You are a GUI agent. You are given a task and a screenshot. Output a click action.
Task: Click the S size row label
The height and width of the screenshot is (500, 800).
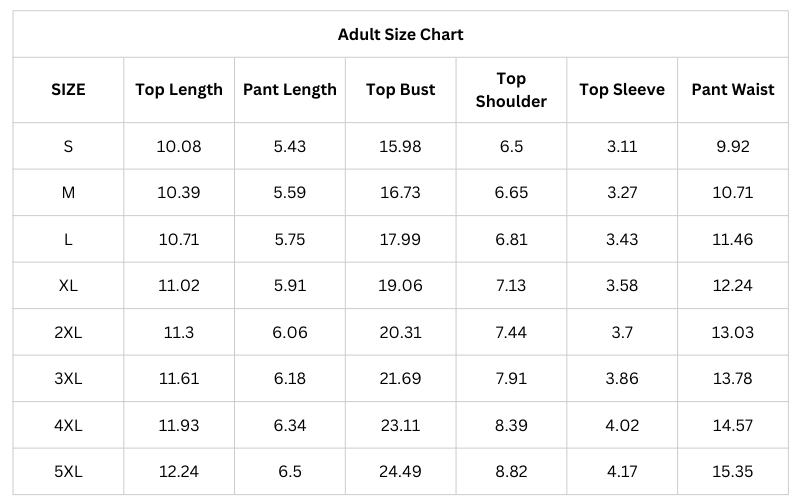[x=68, y=146]
